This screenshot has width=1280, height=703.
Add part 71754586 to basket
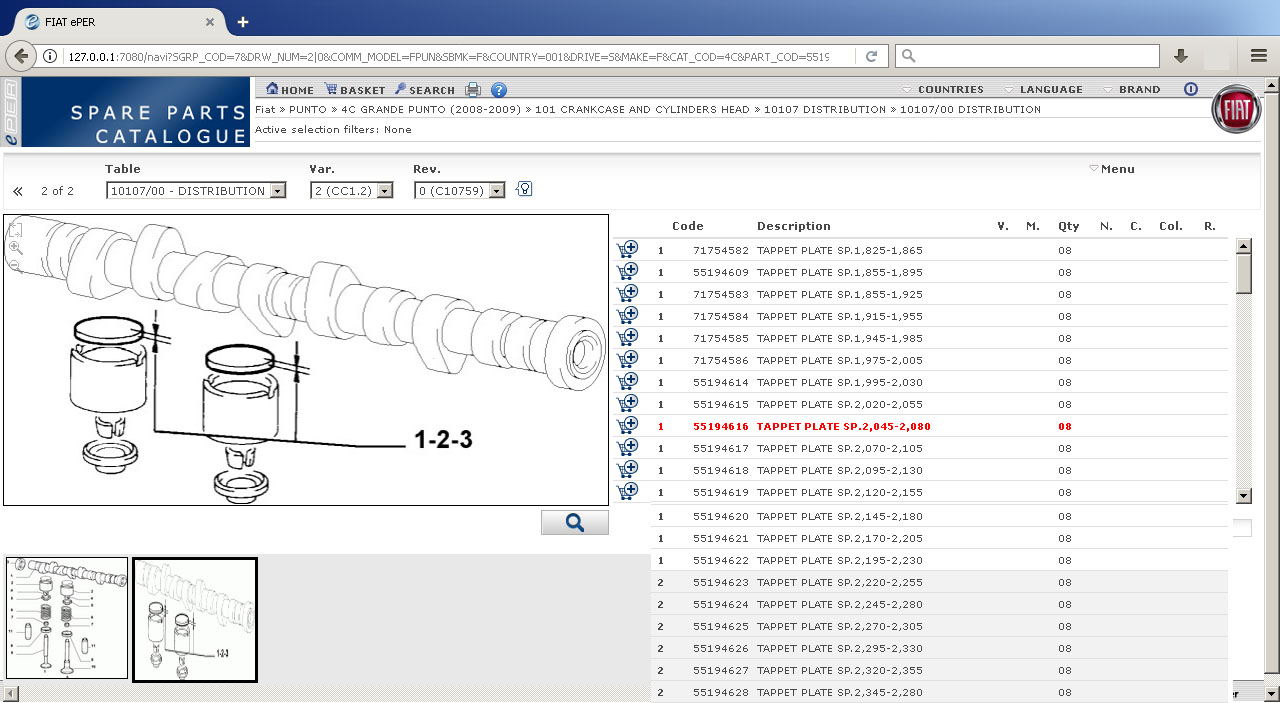(x=627, y=360)
